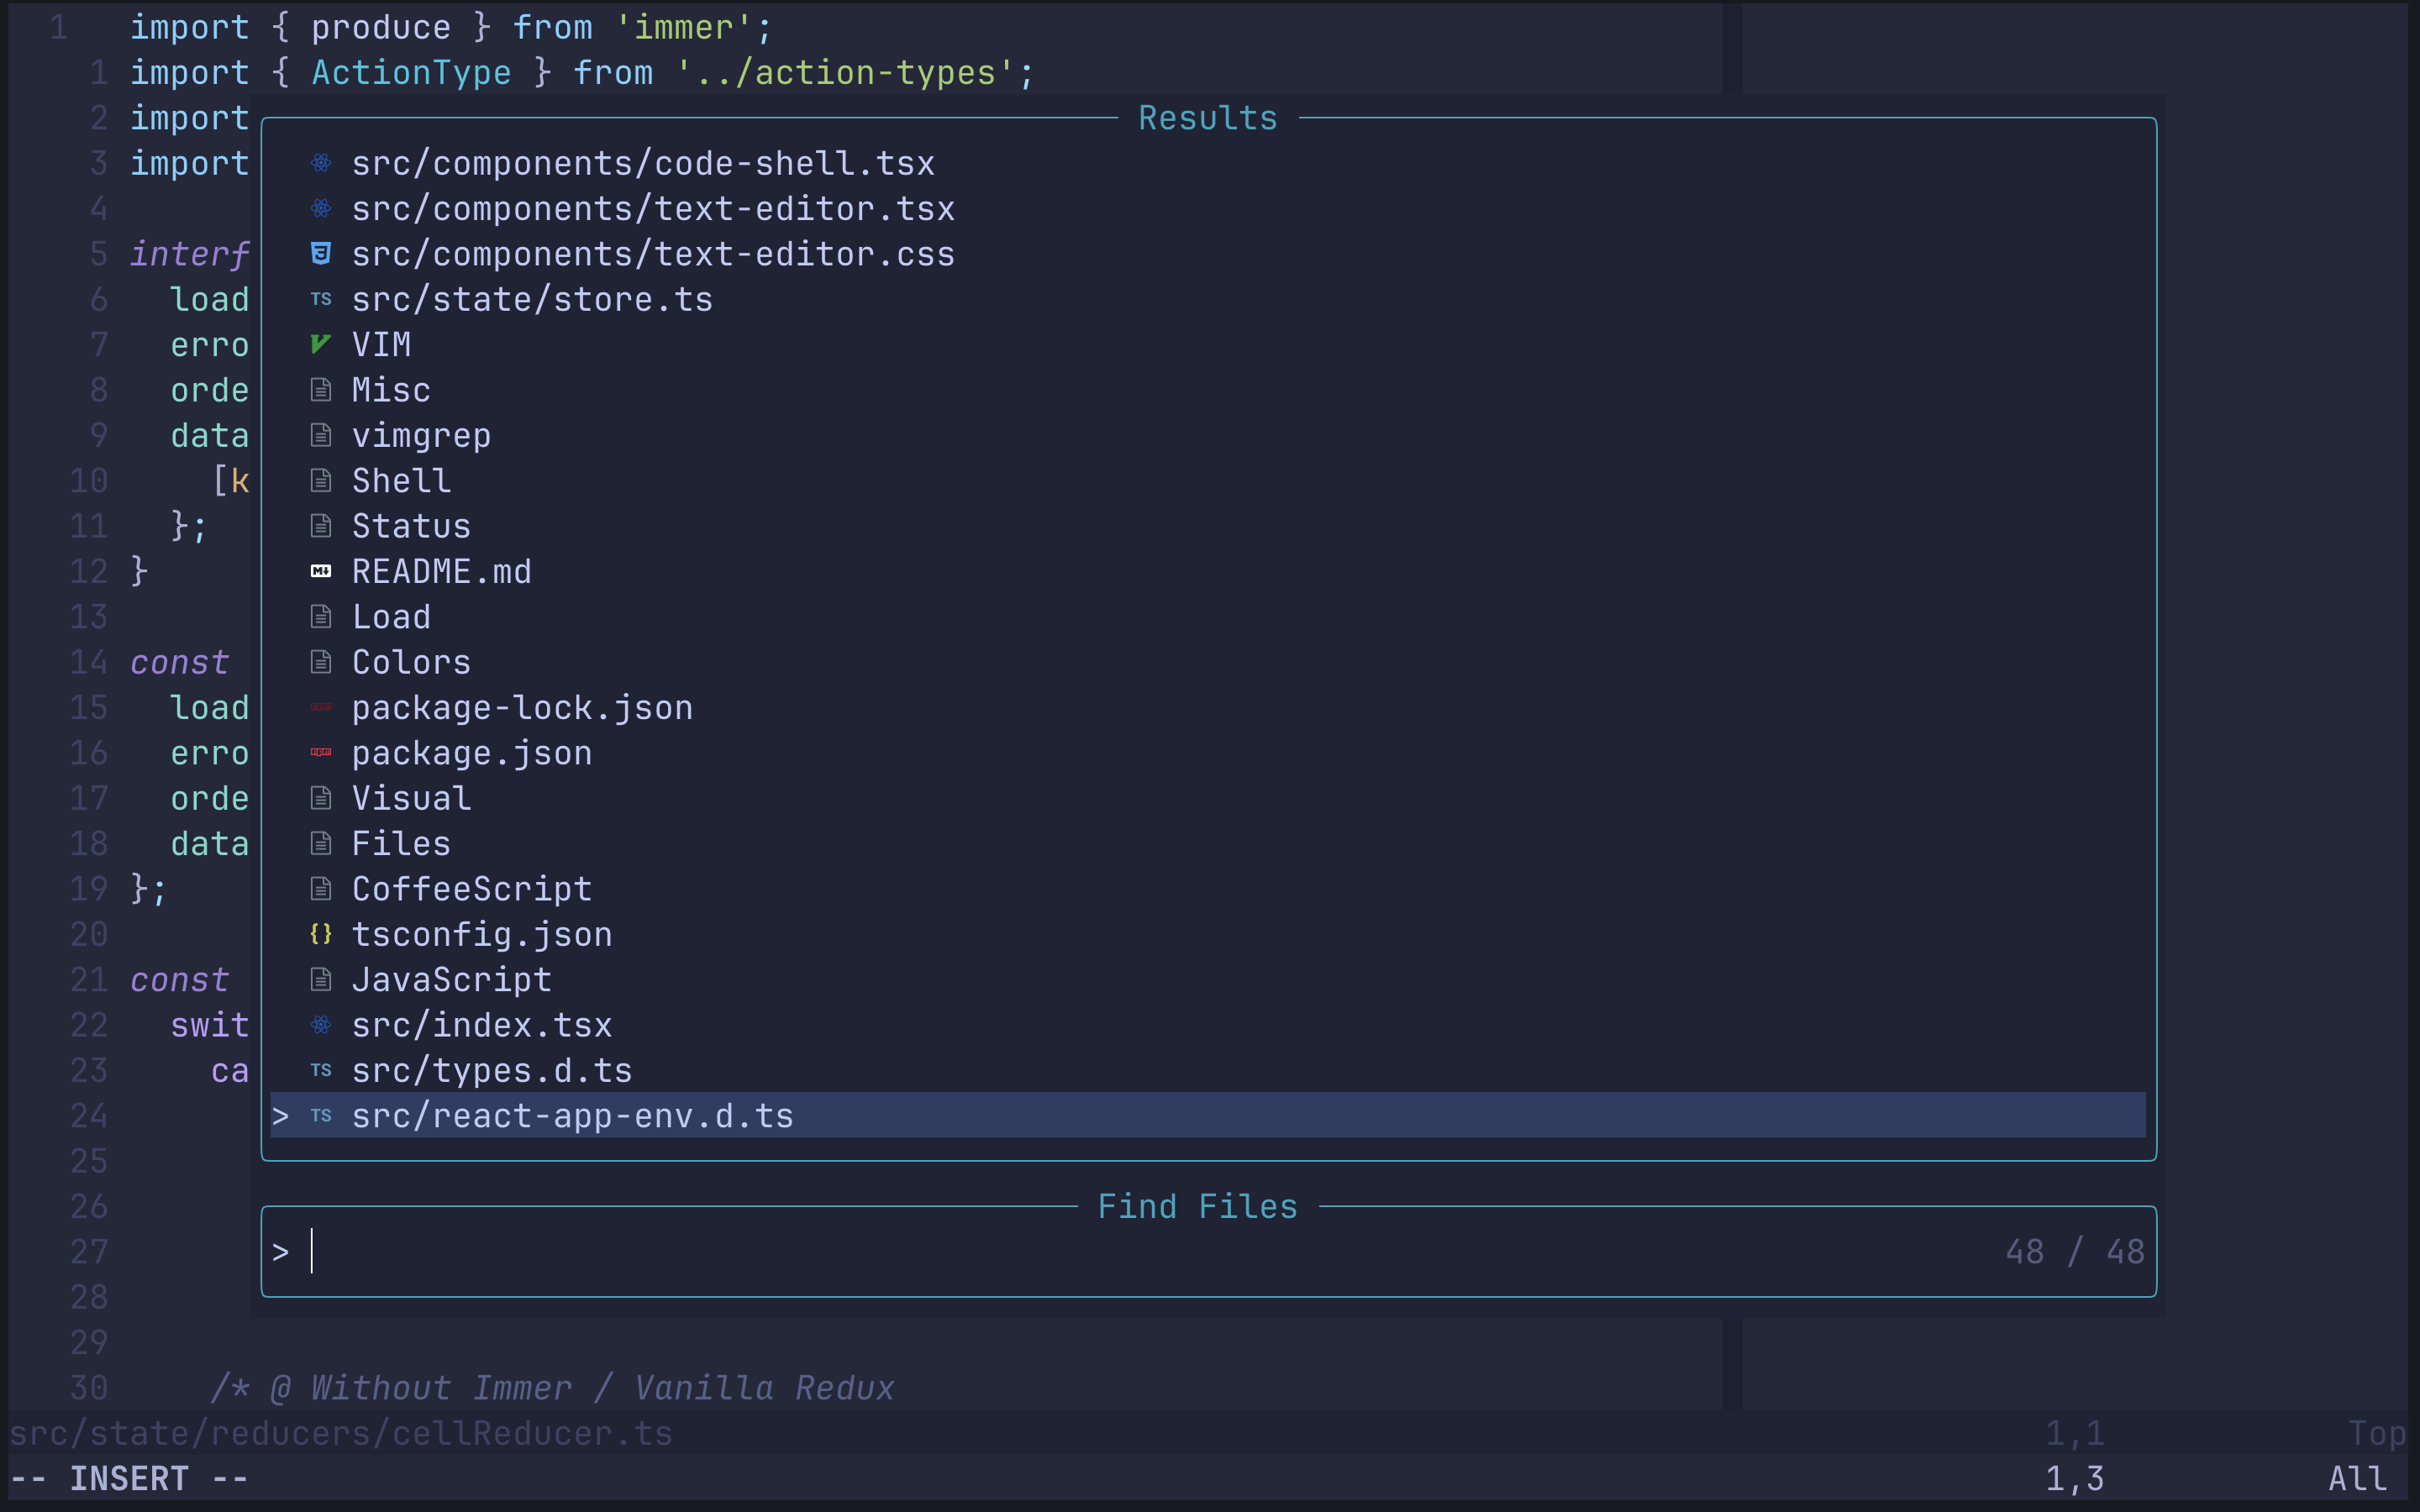Click the CSS icon beside text-editor.css
Screen dimensions: 2420x1512
[x=320, y=254]
